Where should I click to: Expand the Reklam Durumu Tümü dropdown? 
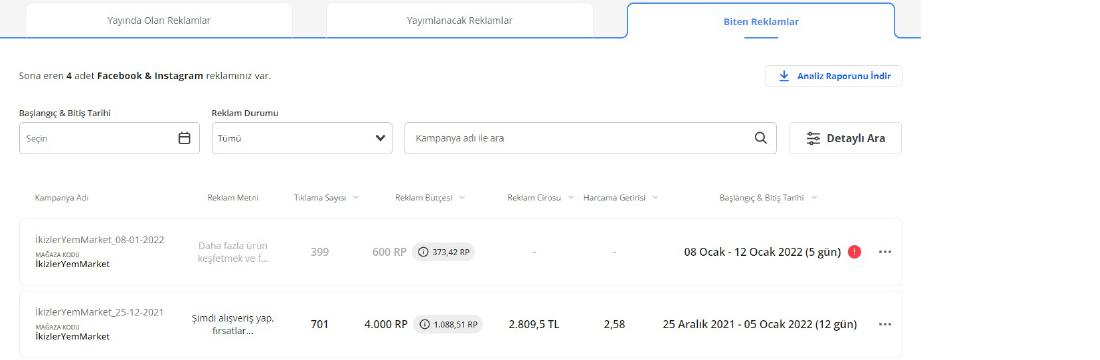click(302, 138)
